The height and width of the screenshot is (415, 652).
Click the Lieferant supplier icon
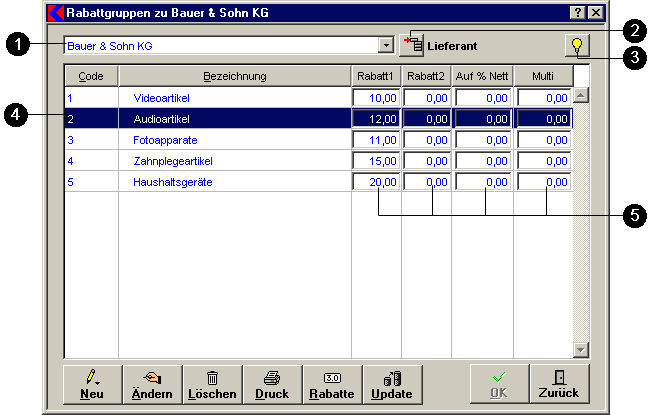412,46
